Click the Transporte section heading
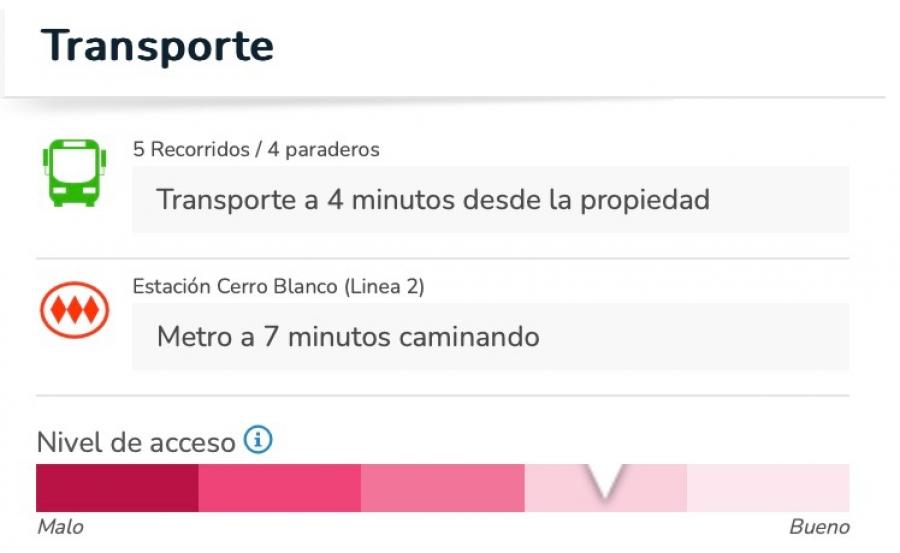900x553 pixels. pyautogui.click(x=157, y=45)
